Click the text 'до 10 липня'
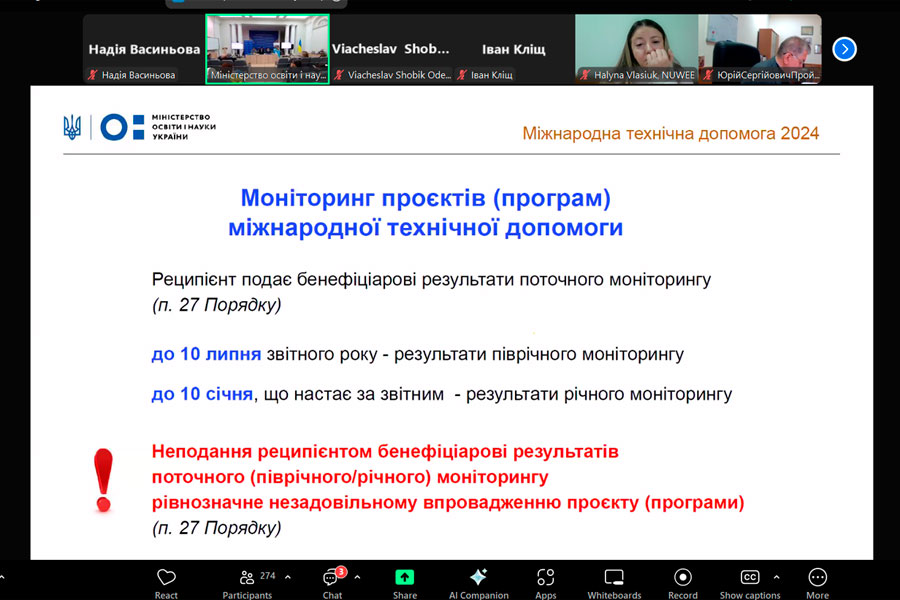 coord(206,354)
